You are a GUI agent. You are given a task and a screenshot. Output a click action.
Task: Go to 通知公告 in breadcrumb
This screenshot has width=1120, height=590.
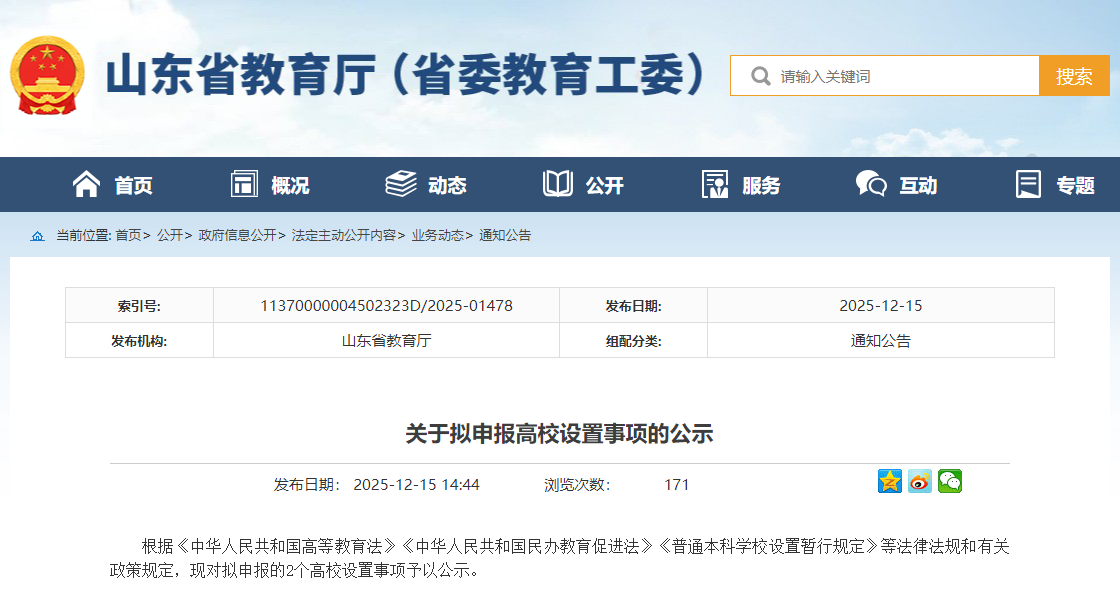[505, 236]
